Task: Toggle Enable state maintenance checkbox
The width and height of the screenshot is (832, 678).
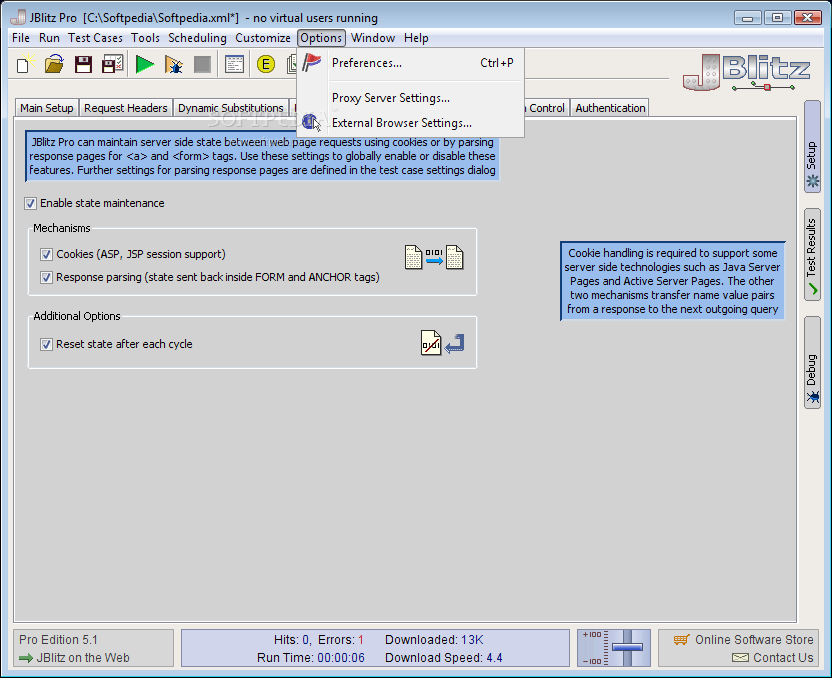Action: pyautogui.click(x=30, y=203)
